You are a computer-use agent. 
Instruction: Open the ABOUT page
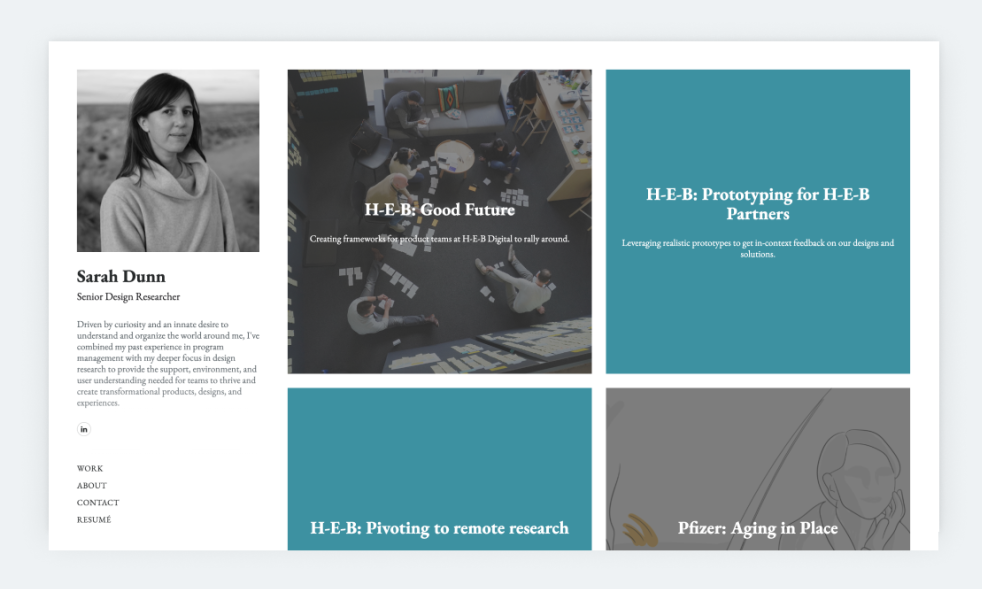pyautogui.click(x=91, y=486)
